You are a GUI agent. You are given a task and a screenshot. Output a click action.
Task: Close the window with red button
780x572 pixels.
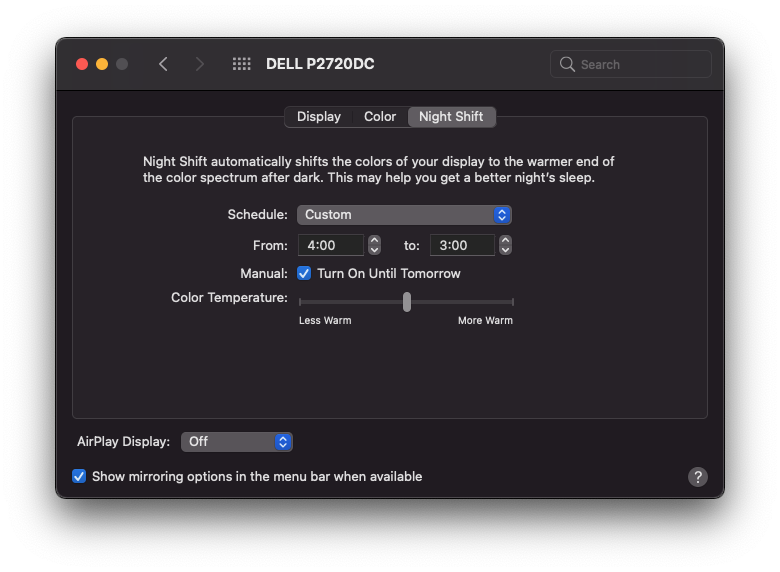[82, 64]
